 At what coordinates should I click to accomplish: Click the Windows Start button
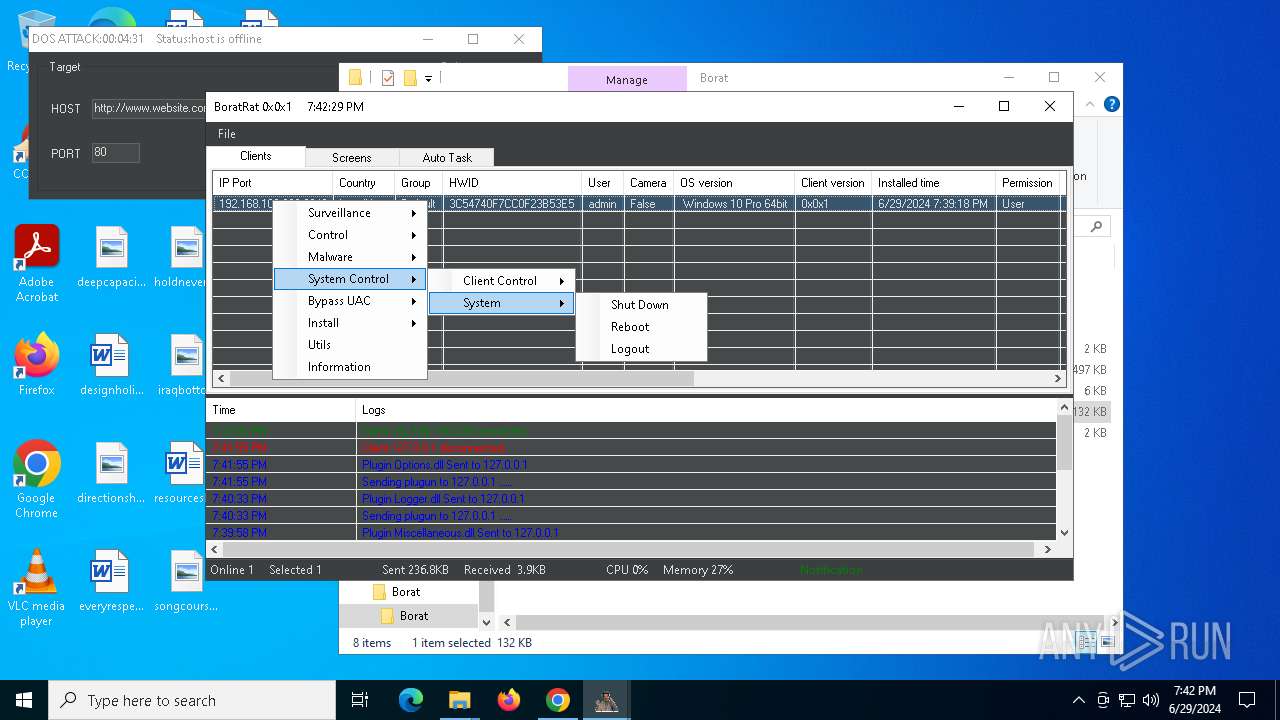click(x=24, y=700)
